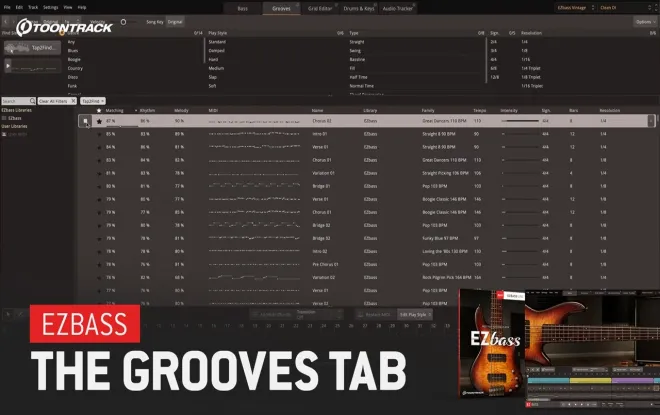Image resolution: width=660 pixels, height=415 pixels.
Task: Open the Help menu
Action: pyautogui.click(x=82, y=7)
